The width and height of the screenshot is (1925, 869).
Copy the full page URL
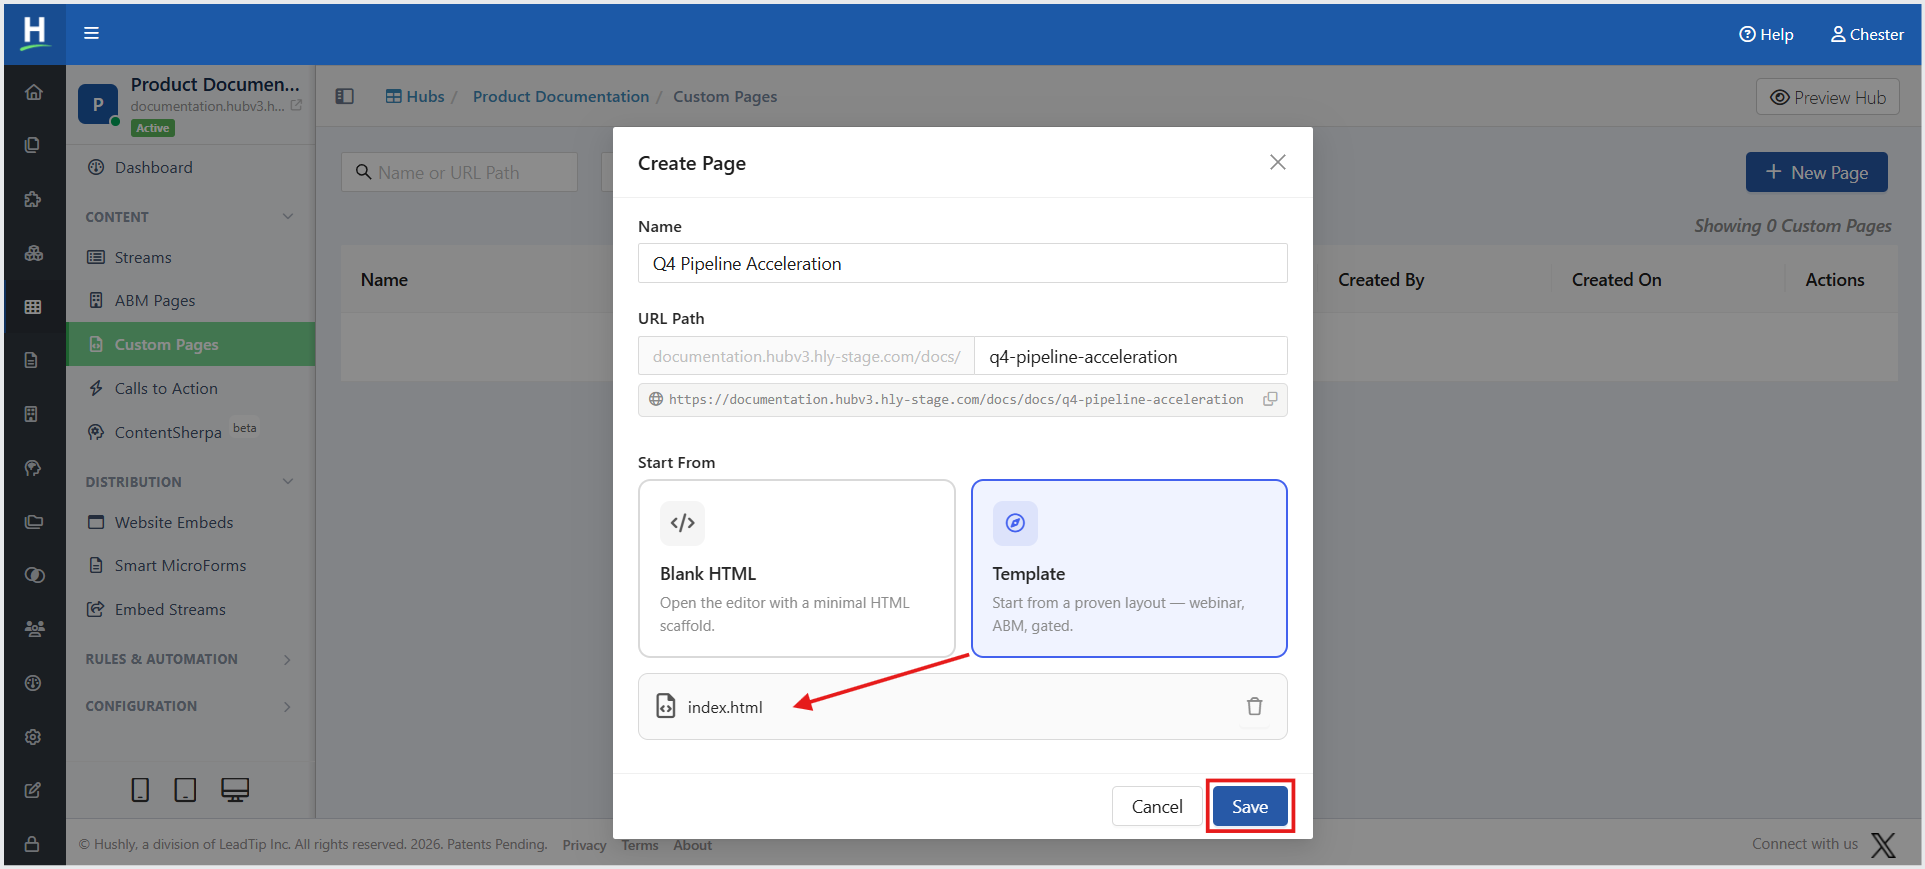click(x=1270, y=399)
